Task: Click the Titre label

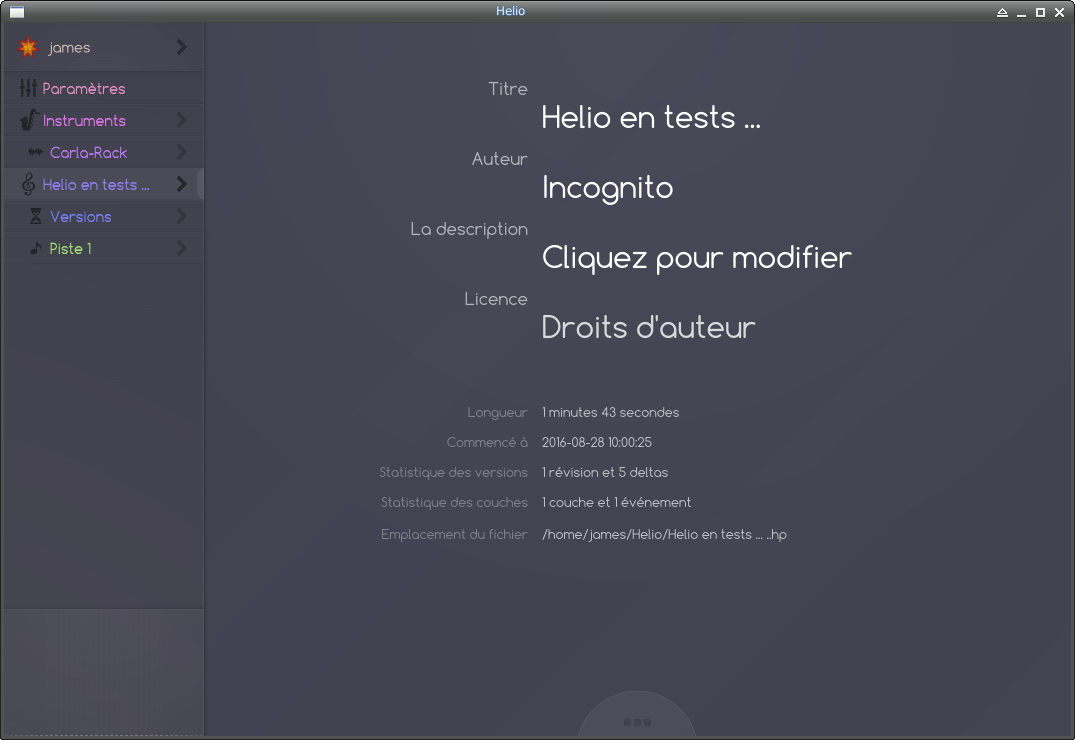Action: 508,89
